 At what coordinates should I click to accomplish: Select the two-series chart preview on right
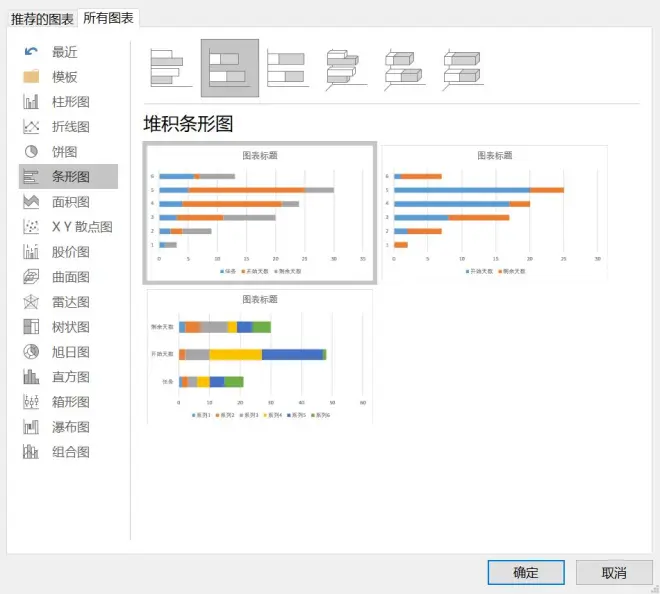[495, 213]
